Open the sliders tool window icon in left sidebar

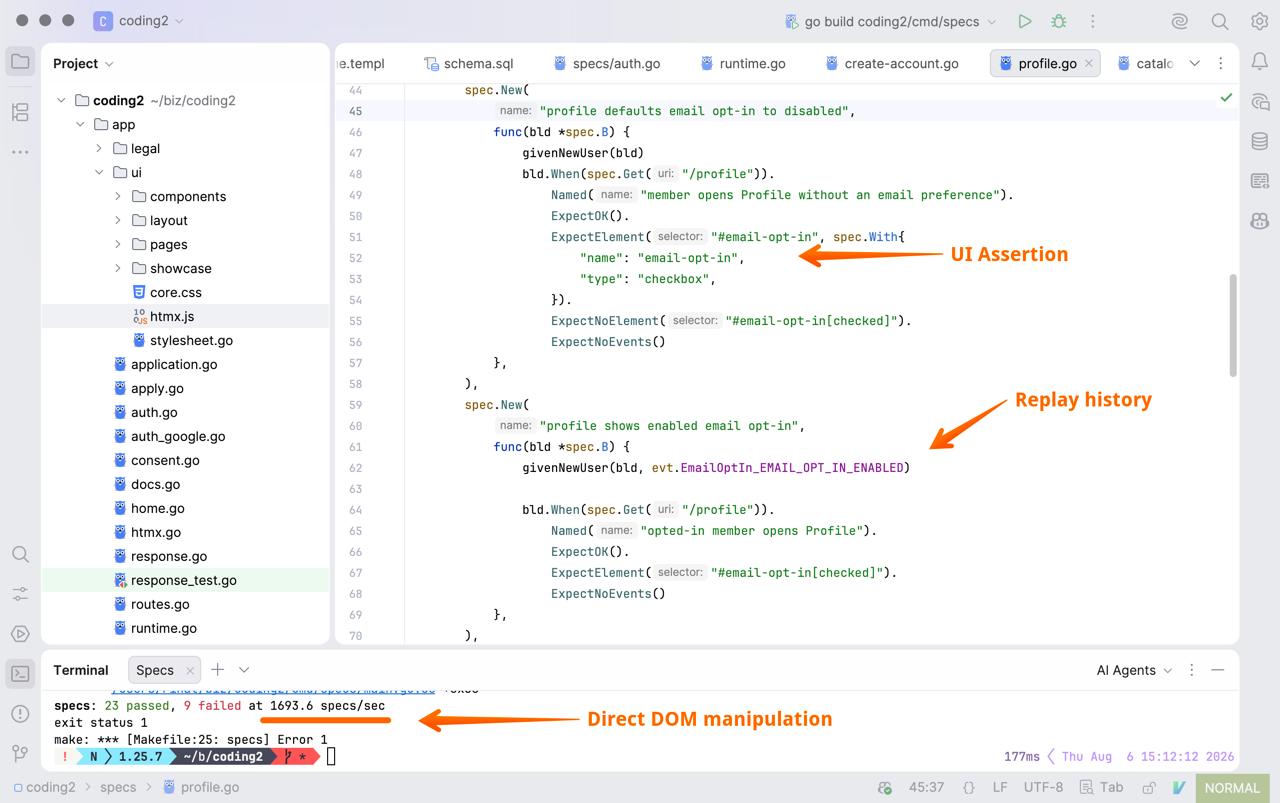tap(20, 594)
